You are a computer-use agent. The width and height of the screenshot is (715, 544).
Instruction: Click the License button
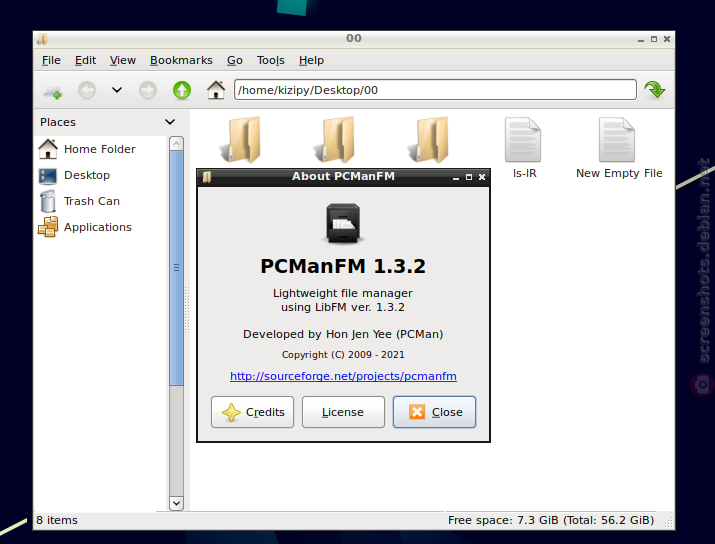343,412
